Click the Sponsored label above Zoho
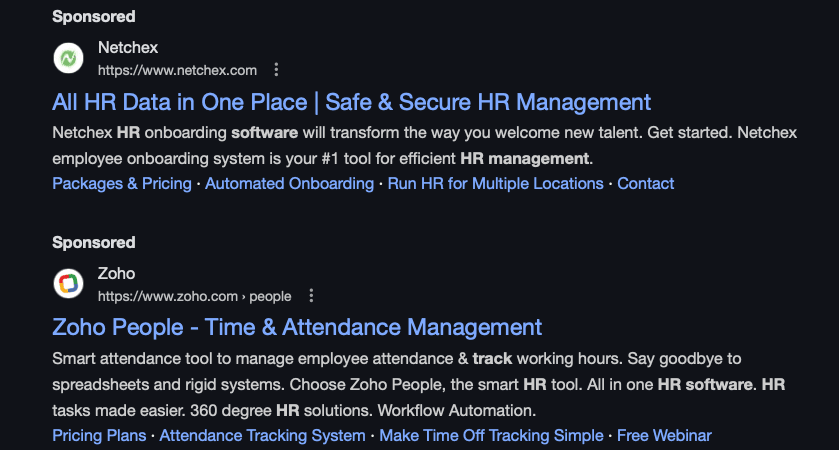Screen dimensions: 839x450 93,242
